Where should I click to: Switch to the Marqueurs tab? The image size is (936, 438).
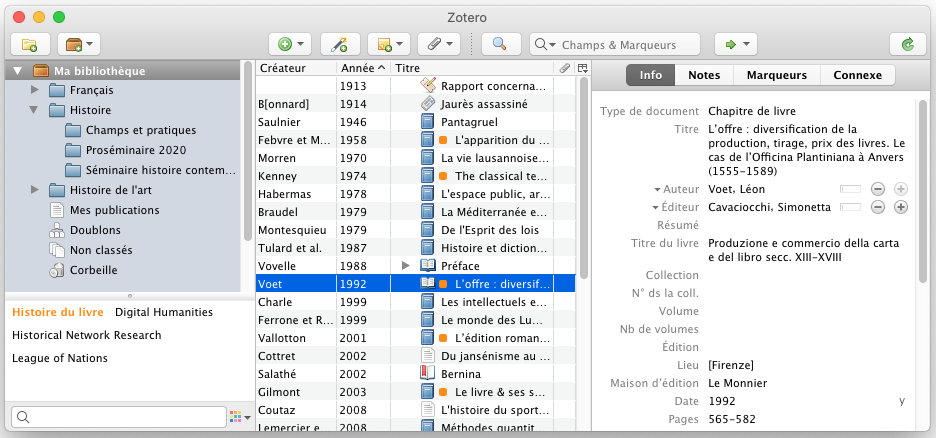click(777, 75)
